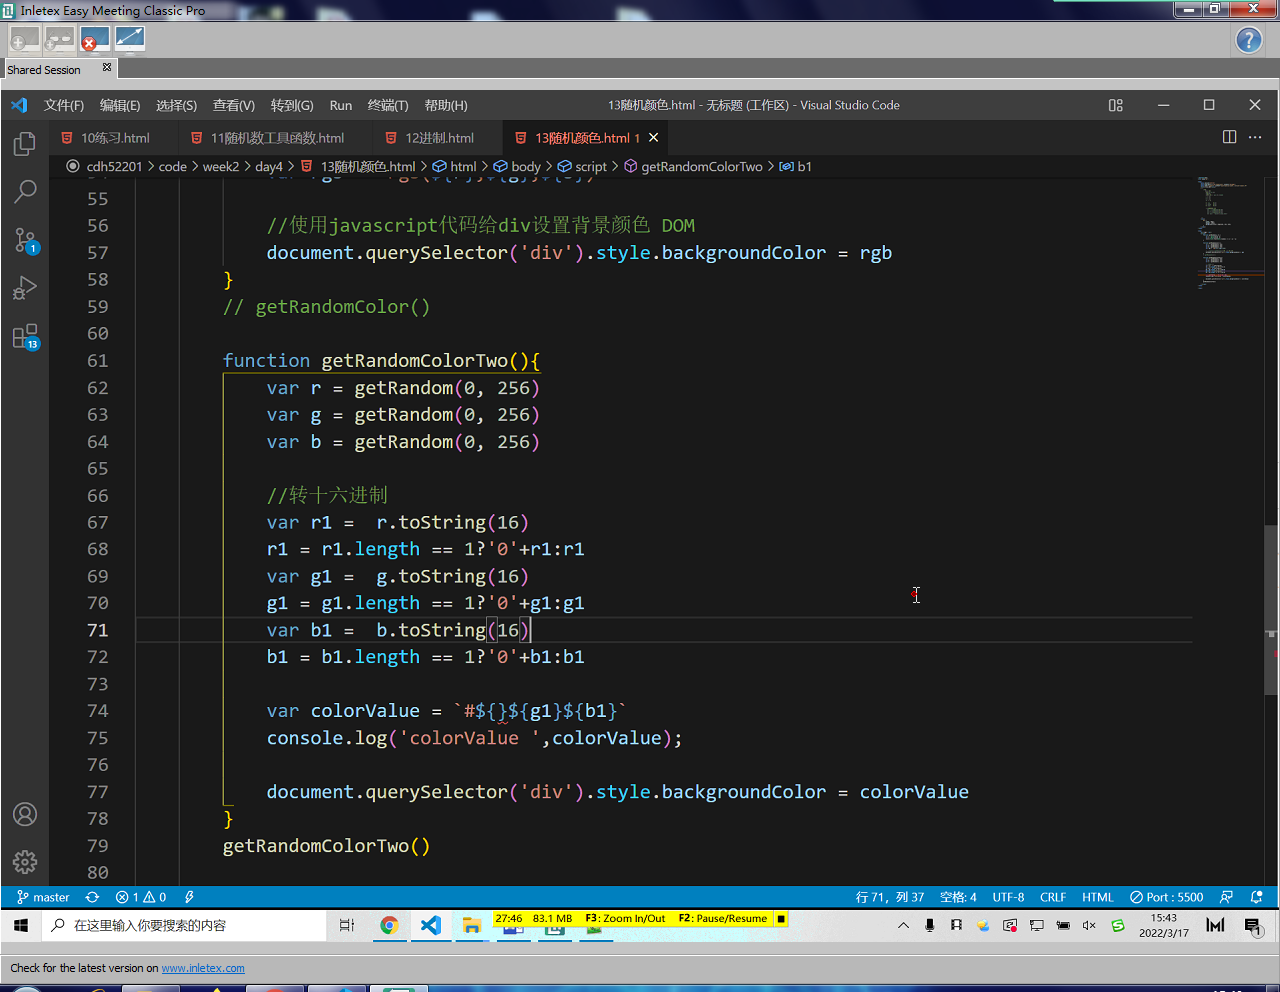Expand the cdh52201 breadcrumb
Image resolution: width=1280 pixels, height=992 pixels.
pos(114,166)
